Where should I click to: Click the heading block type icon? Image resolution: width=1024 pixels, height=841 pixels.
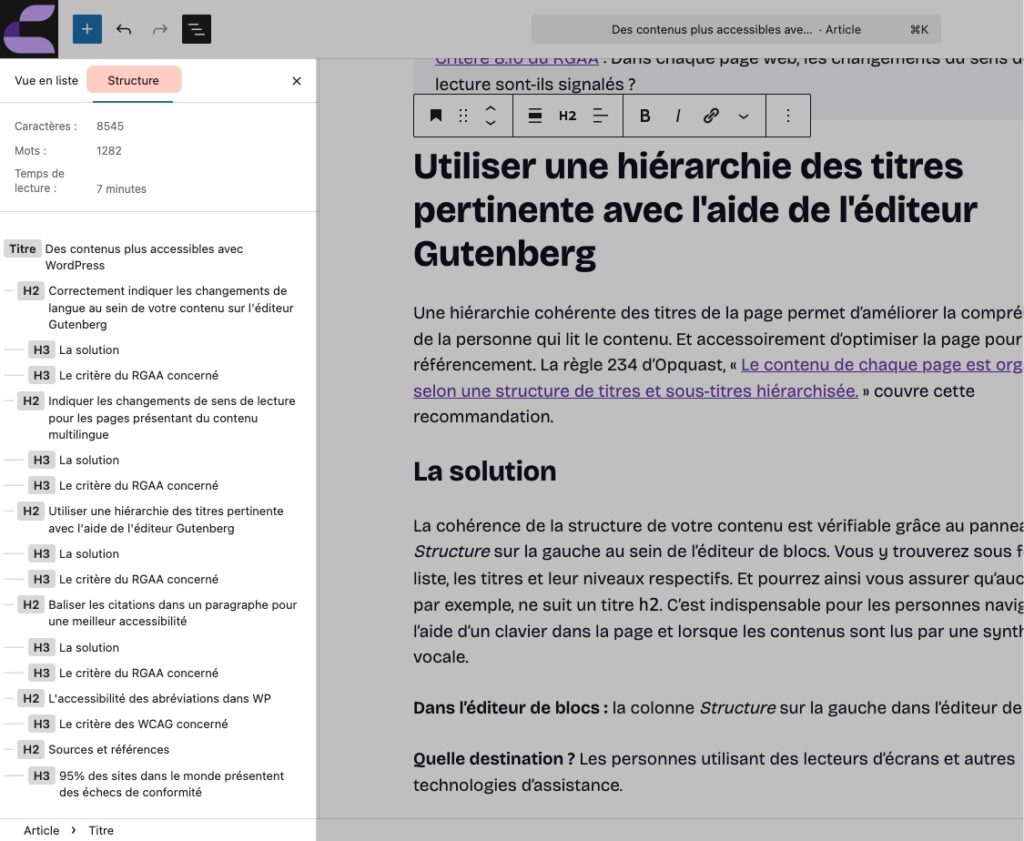coord(436,116)
